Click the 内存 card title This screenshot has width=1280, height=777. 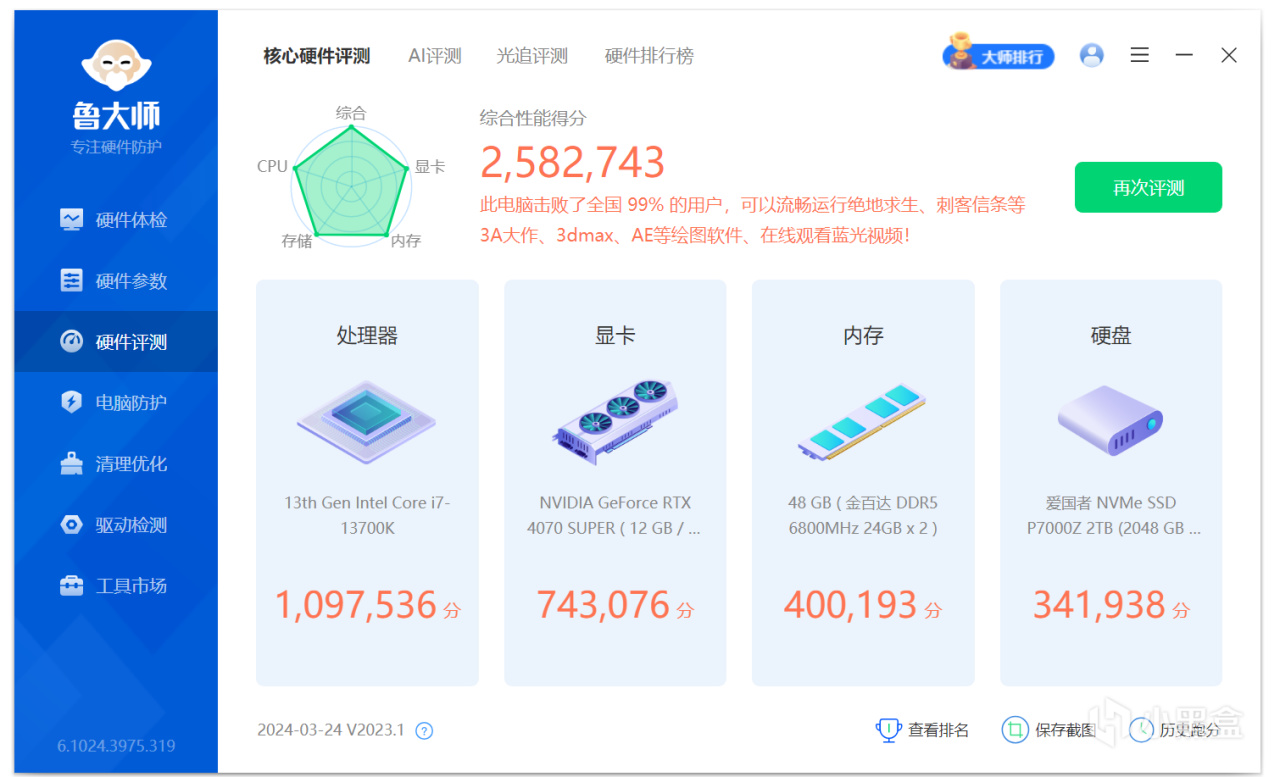[863, 336]
